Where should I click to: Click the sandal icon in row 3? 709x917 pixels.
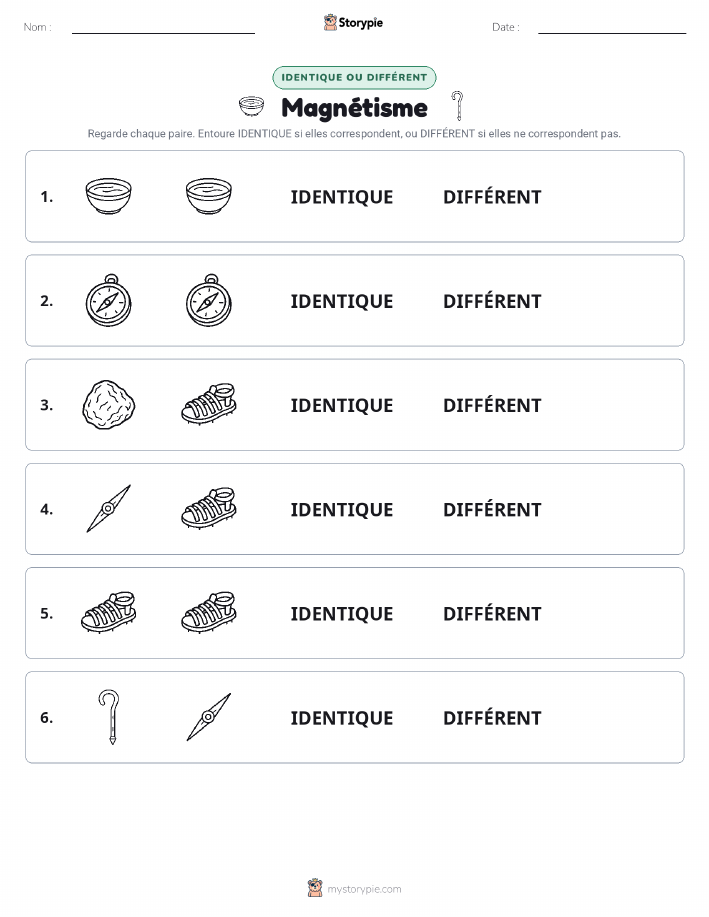(x=209, y=404)
